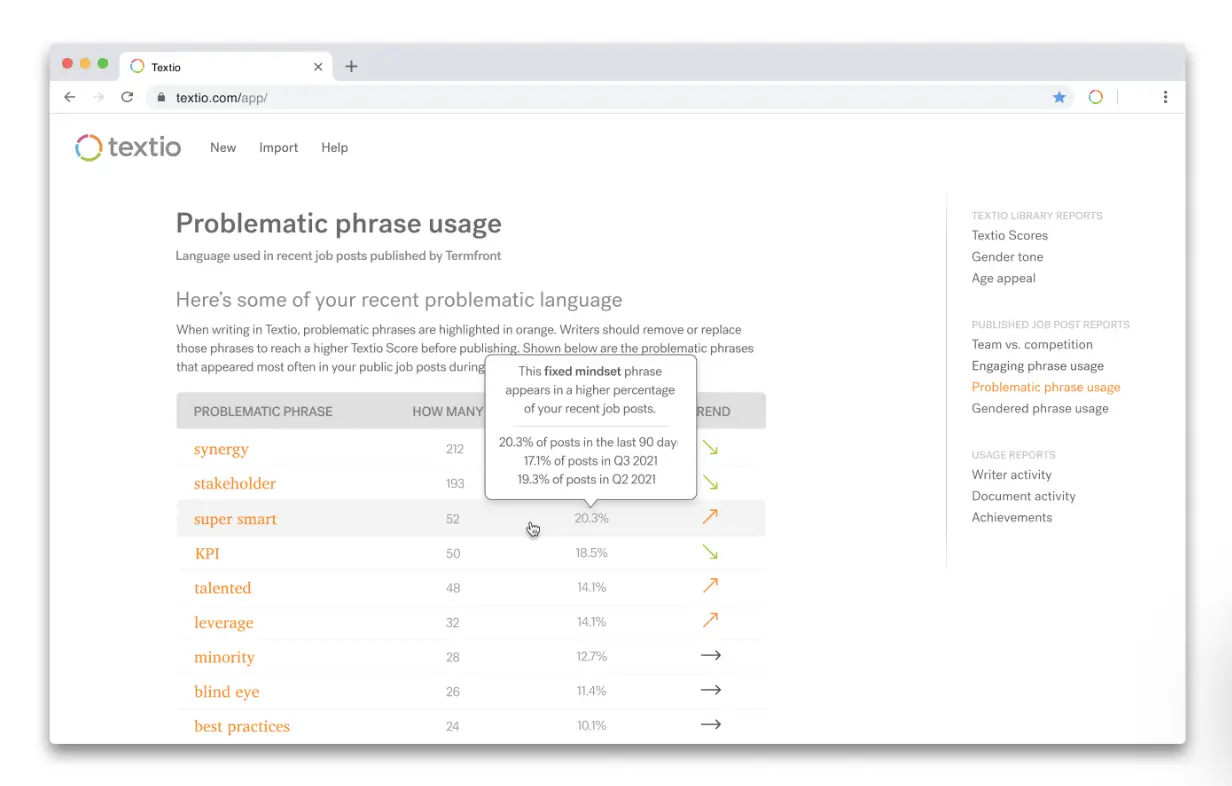
Task: Click the address bar URL field
Action: 600,97
